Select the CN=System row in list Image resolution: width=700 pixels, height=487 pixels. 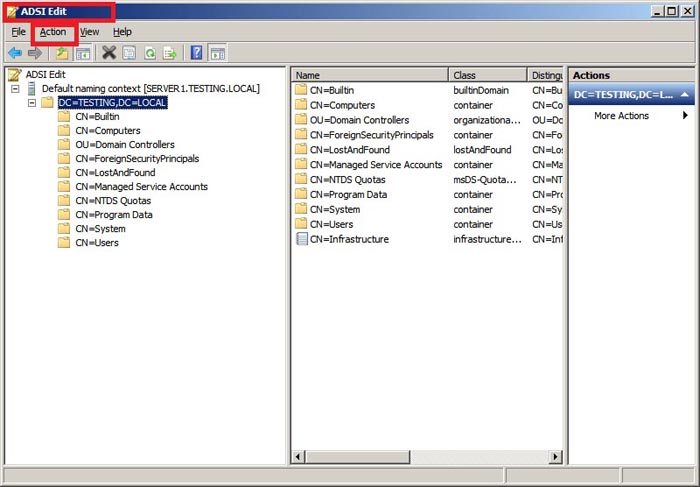(335, 209)
